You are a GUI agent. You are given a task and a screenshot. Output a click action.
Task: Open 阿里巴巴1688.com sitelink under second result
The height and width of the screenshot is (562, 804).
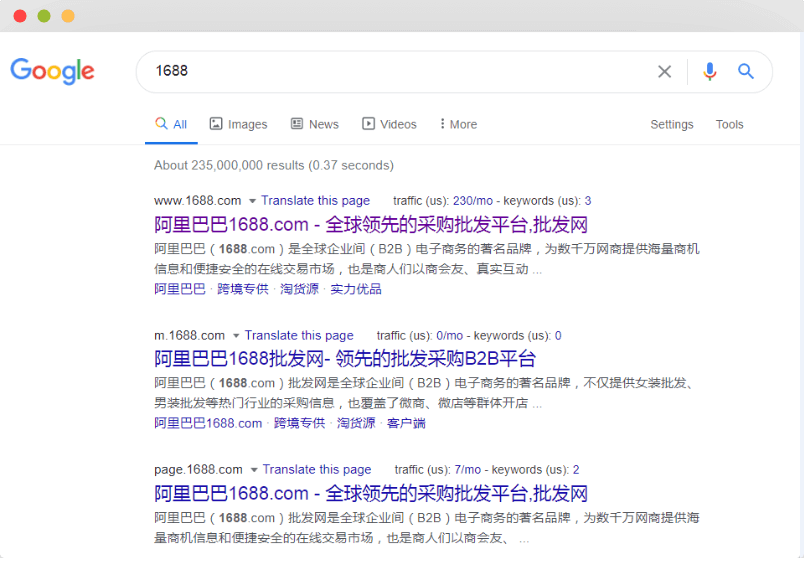(x=208, y=423)
